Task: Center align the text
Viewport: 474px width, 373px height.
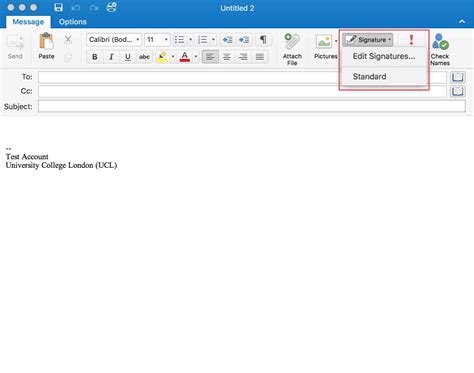Action: [227, 57]
